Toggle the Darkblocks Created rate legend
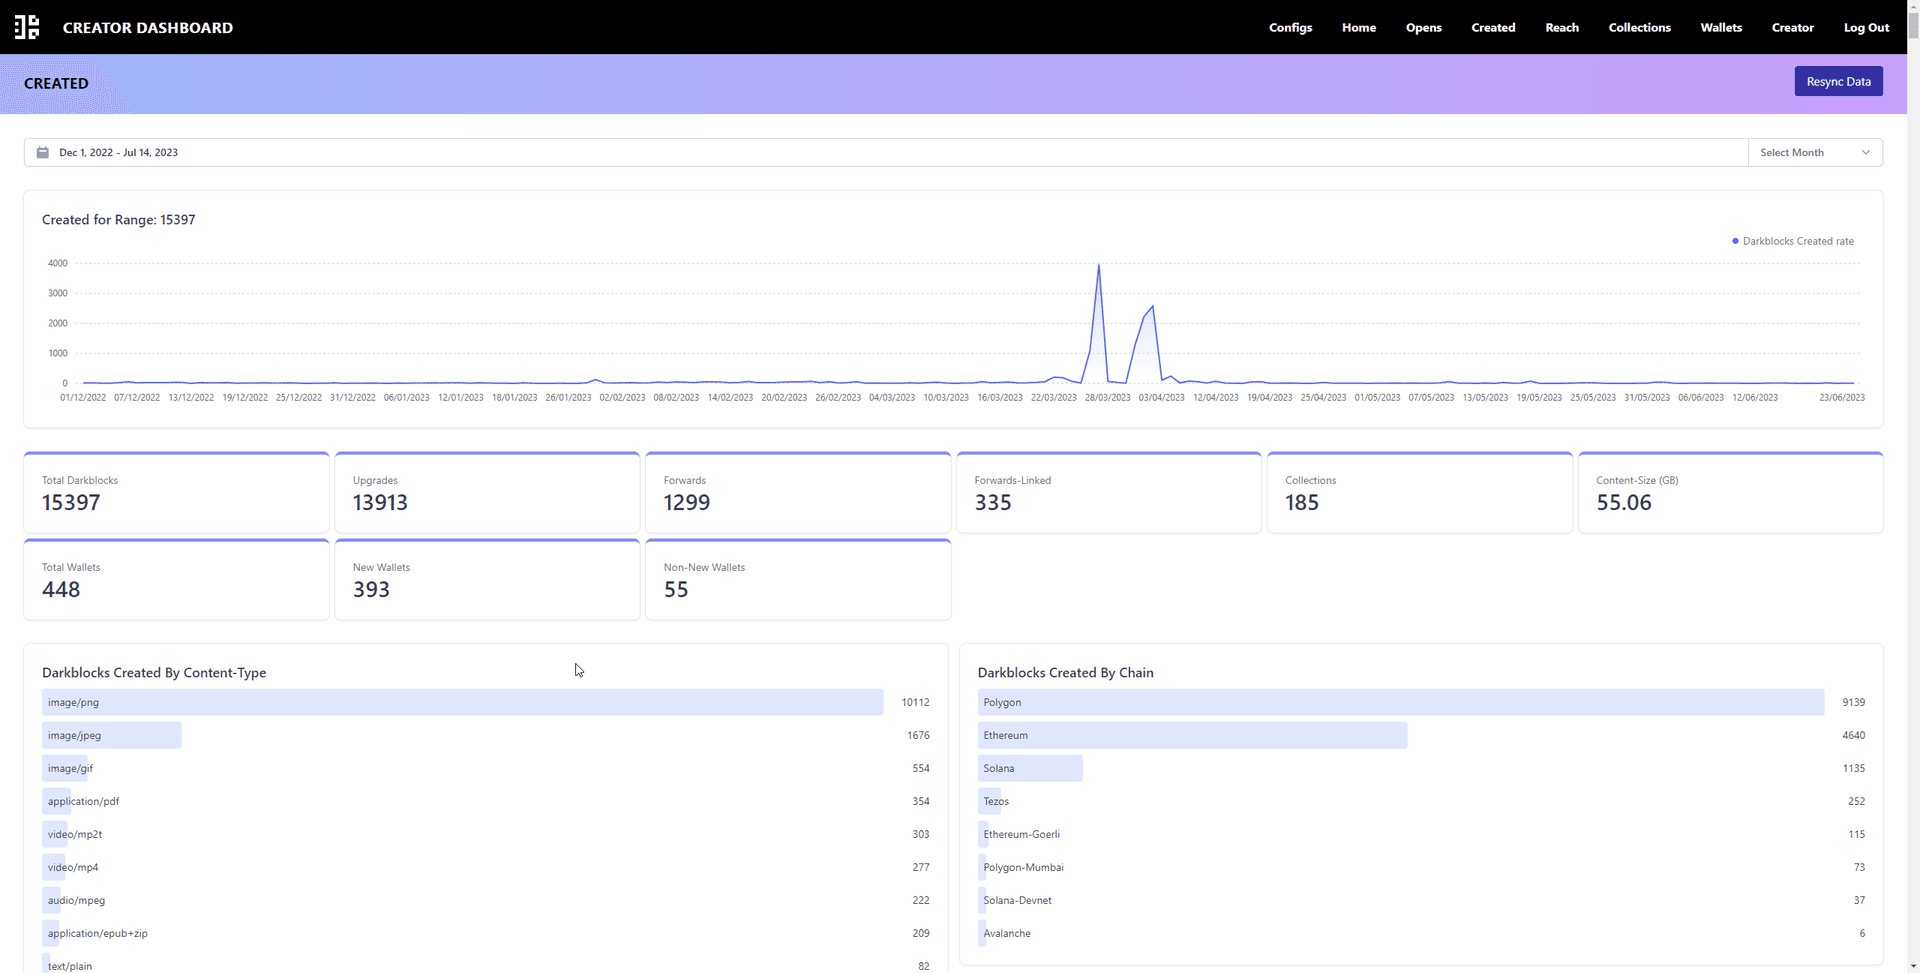 (x=1792, y=241)
